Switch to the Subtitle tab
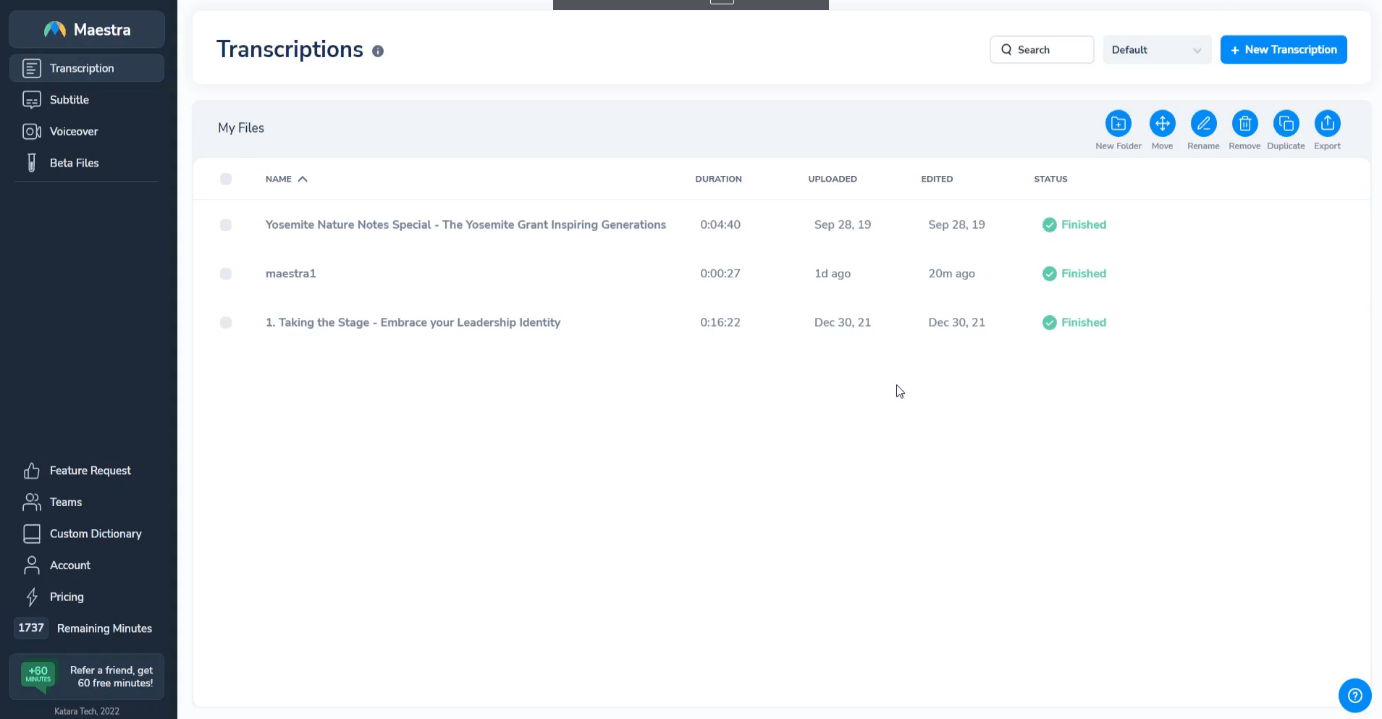Viewport: 1382px width, 719px height. pyautogui.click(x=69, y=99)
